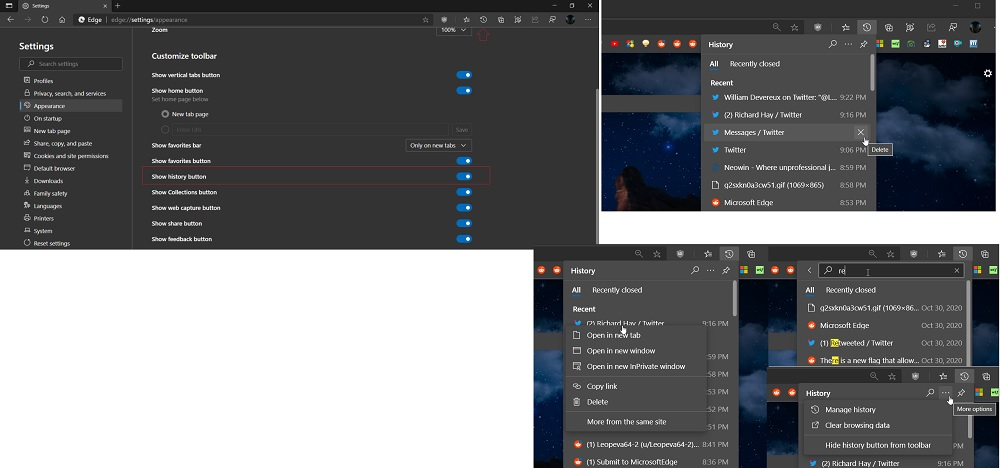Delete the Messages / Twitter history entry
Viewport: 1000px width, 468px height.
[860, 133]
